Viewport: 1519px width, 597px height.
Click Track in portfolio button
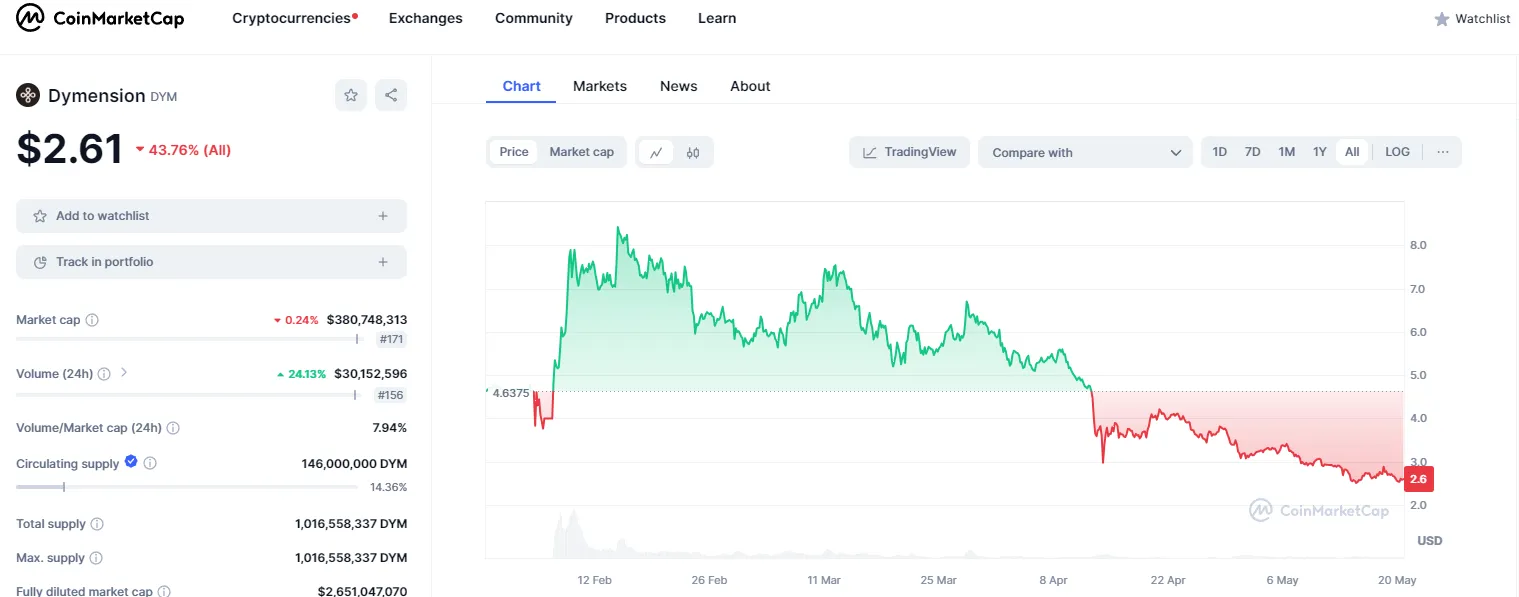[211, 262]
